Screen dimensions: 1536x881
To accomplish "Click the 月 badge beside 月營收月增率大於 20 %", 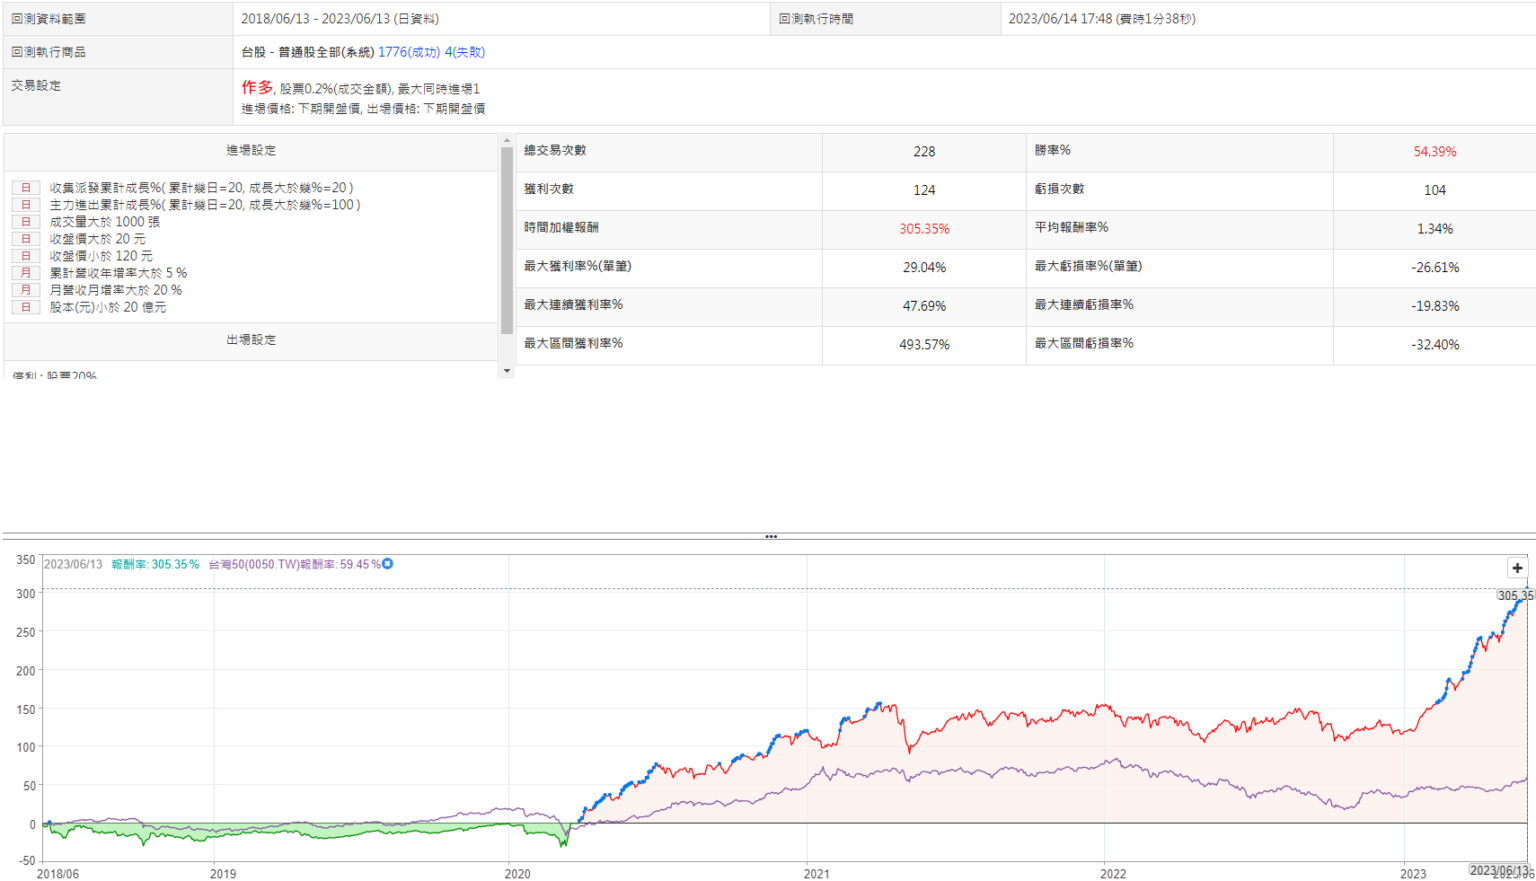I will [x=26, y=290].
